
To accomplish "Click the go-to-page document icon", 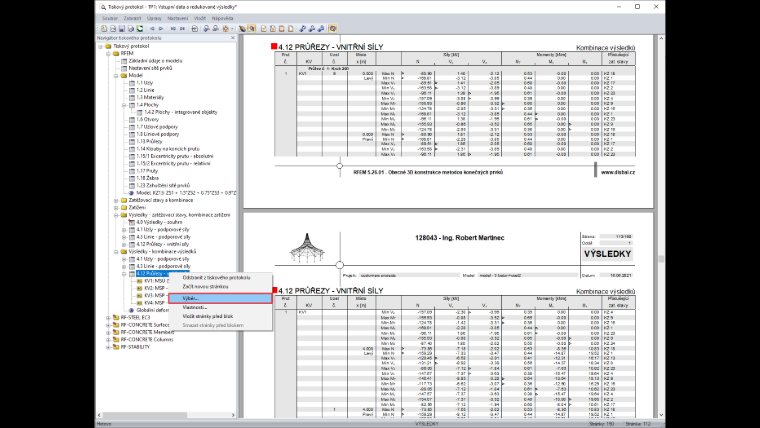I will 195,29.
